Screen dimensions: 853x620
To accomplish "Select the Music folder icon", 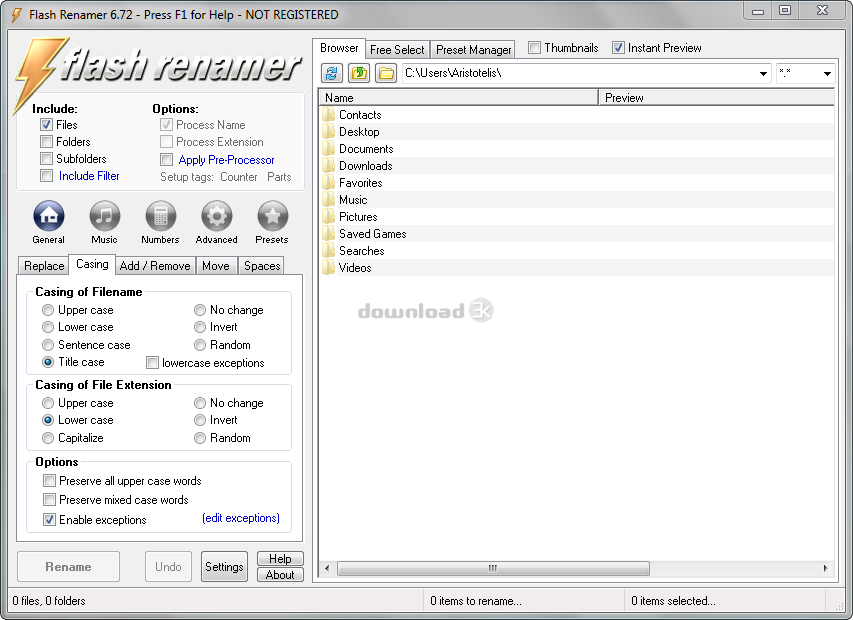I will pyautogui.click(x=328, y=200).
